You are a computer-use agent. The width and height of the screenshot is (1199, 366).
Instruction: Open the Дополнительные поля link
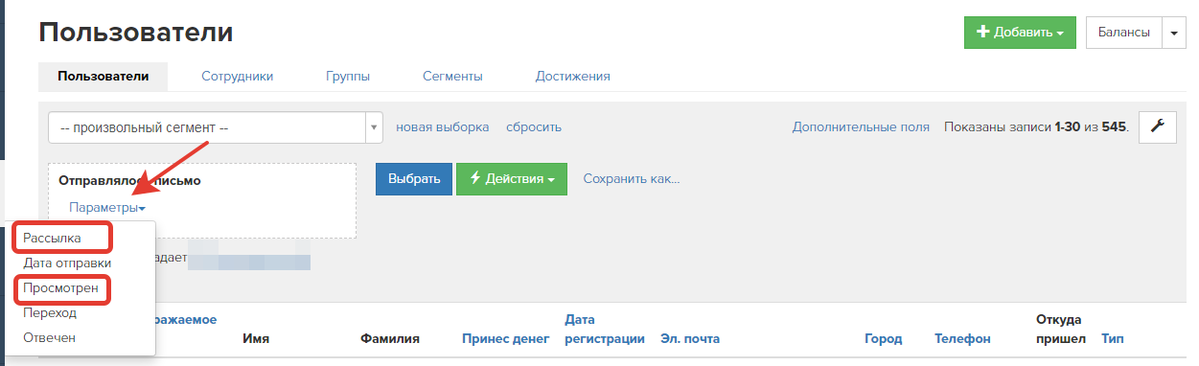coord(861,127)
